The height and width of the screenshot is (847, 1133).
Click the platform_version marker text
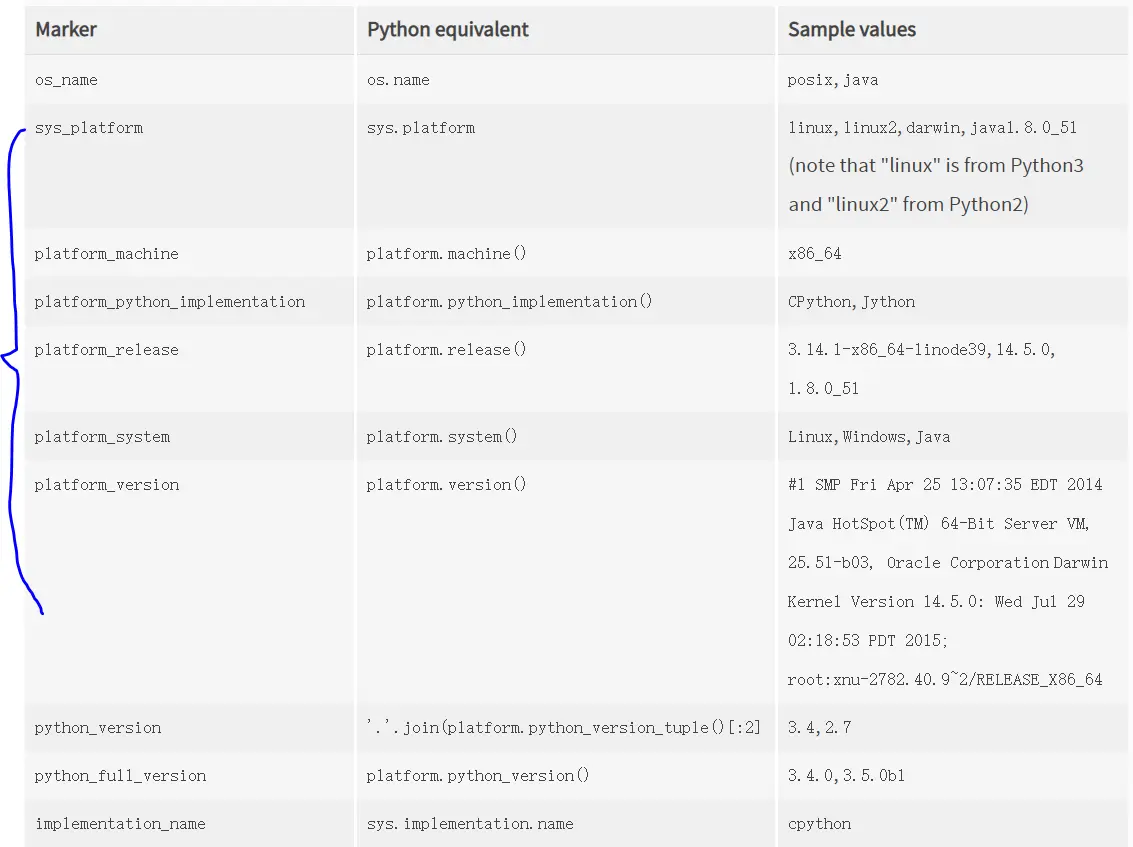point(107,485)
